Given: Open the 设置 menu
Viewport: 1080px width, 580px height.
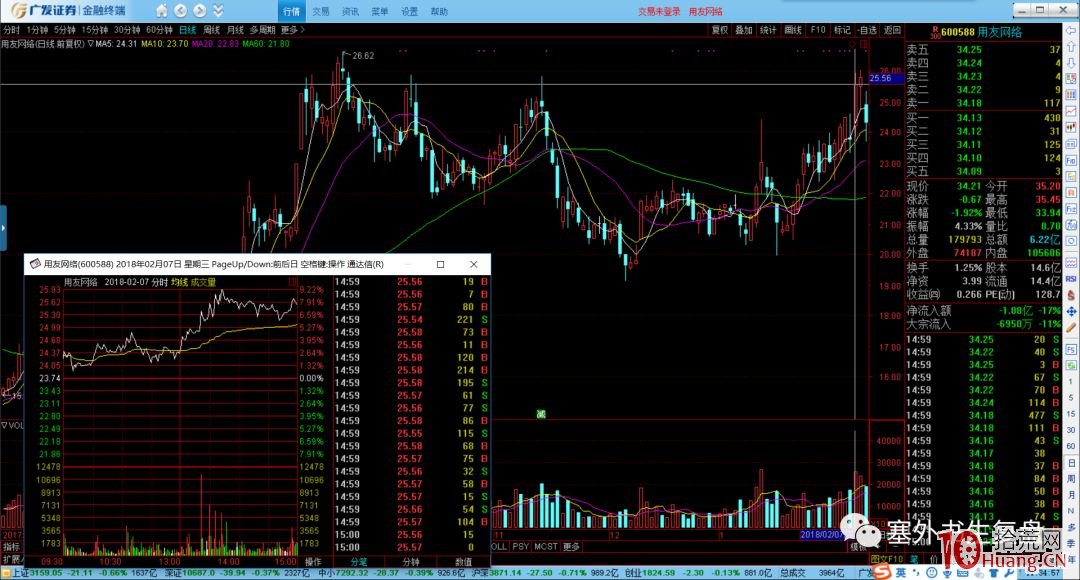Looking at the screenshot, I should click(x=409, y=11).
